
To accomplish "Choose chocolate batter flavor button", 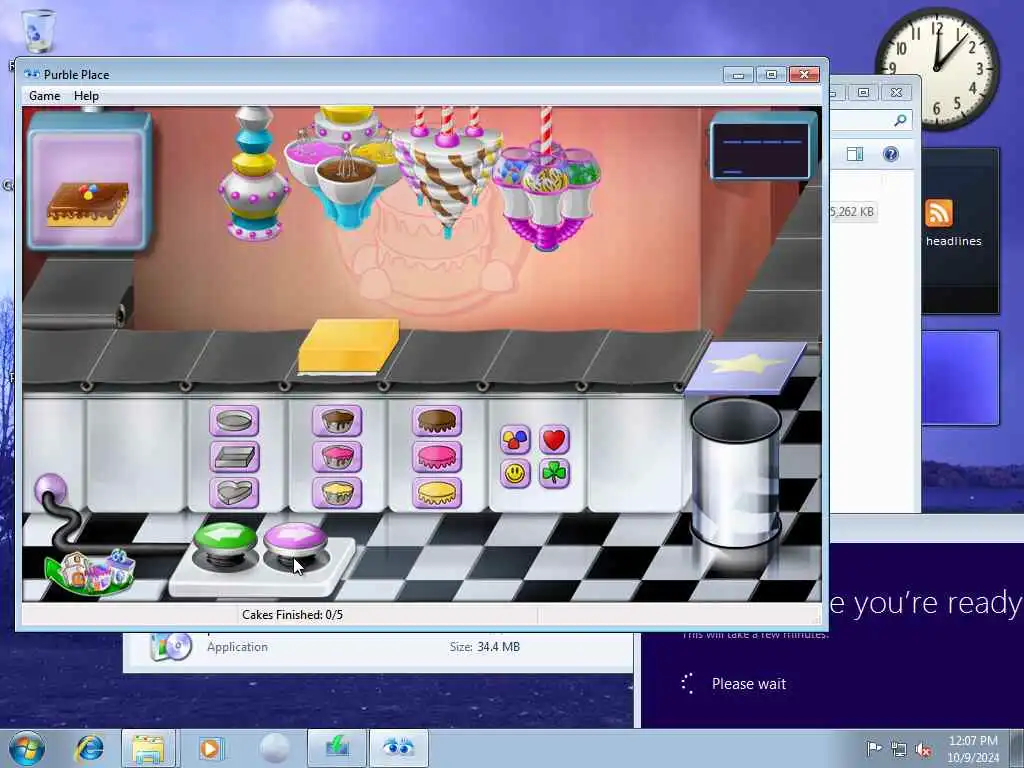I will click(337, 421).
